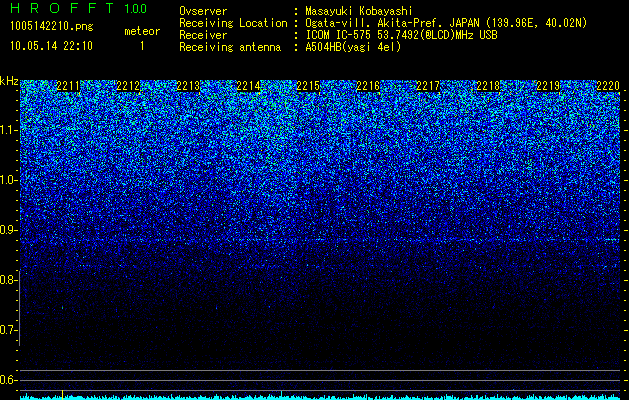This screenshot has width=629, height=400.
Task: Click observer name Masayuki Kobayashi
Action: click(359, 11)
